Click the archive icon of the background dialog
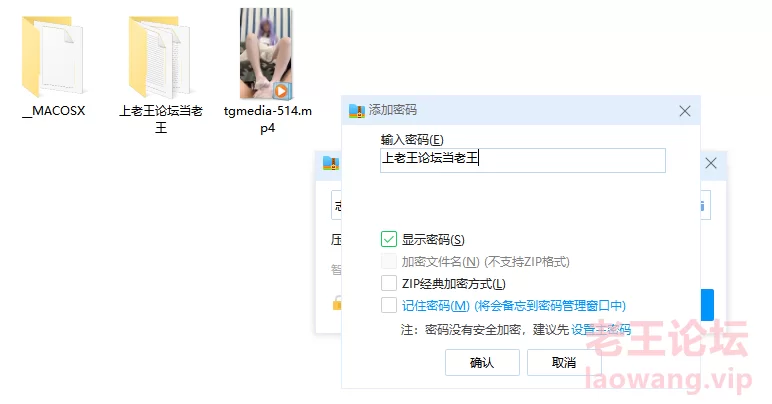The width and height of the screenshot is (772, 404). point(331,163)
